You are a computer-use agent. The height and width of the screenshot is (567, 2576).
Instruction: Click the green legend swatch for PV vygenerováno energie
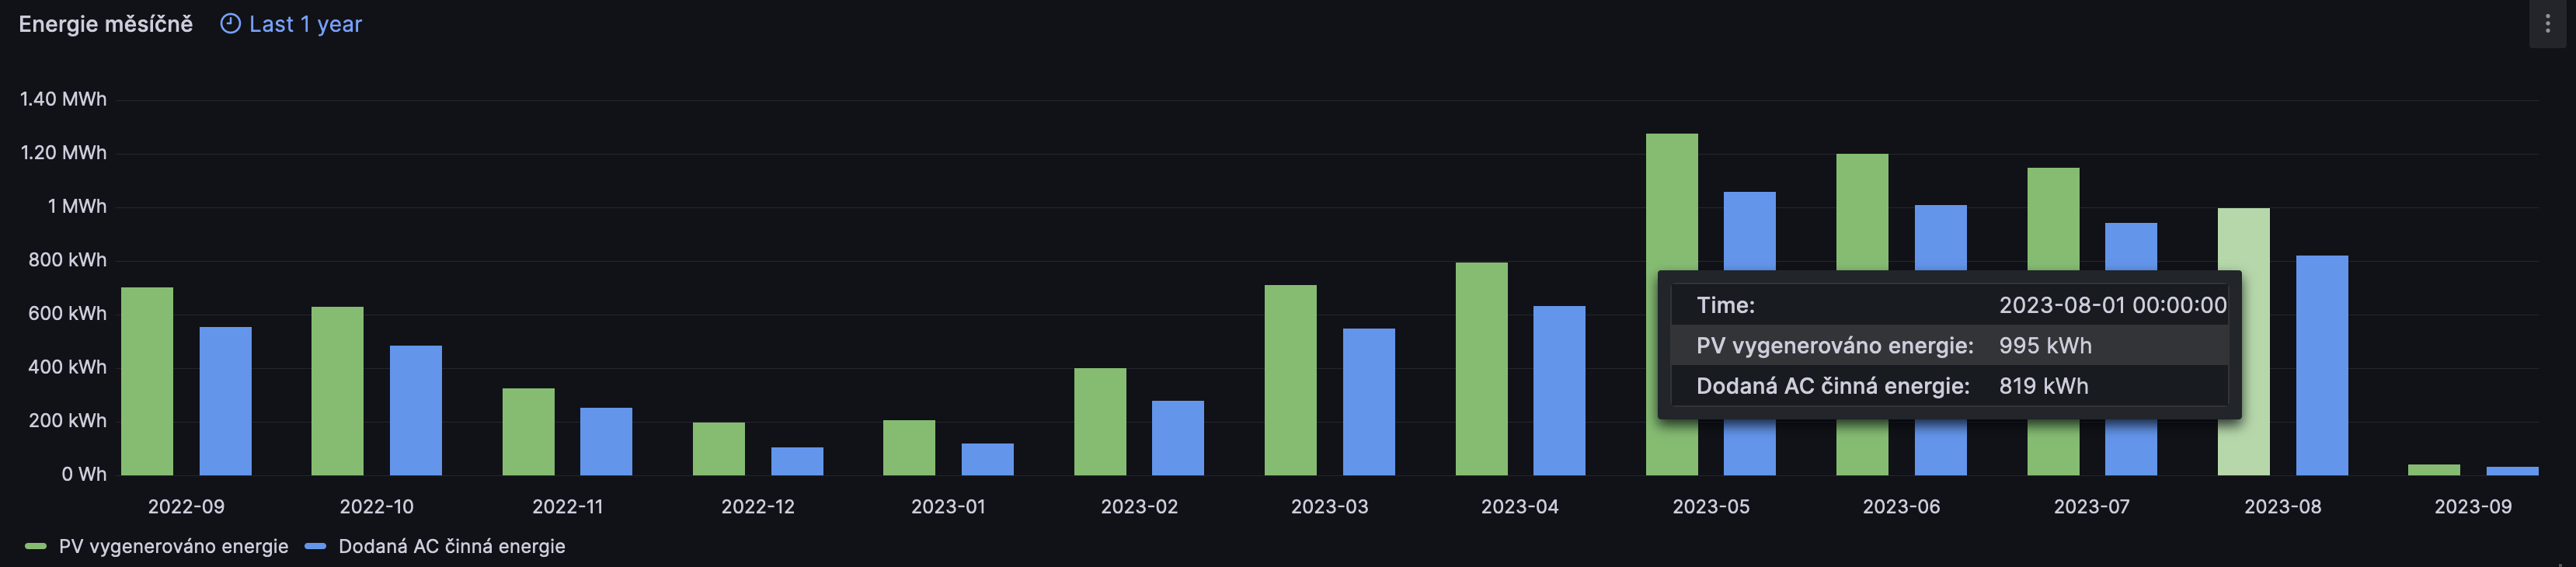point(36,546)
